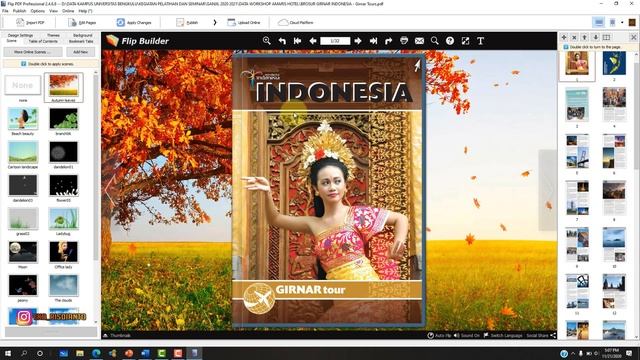Viewport: 640px width, 360px height.
Task: Click the Import PDF toolbar button
Action: pos(30,22)
